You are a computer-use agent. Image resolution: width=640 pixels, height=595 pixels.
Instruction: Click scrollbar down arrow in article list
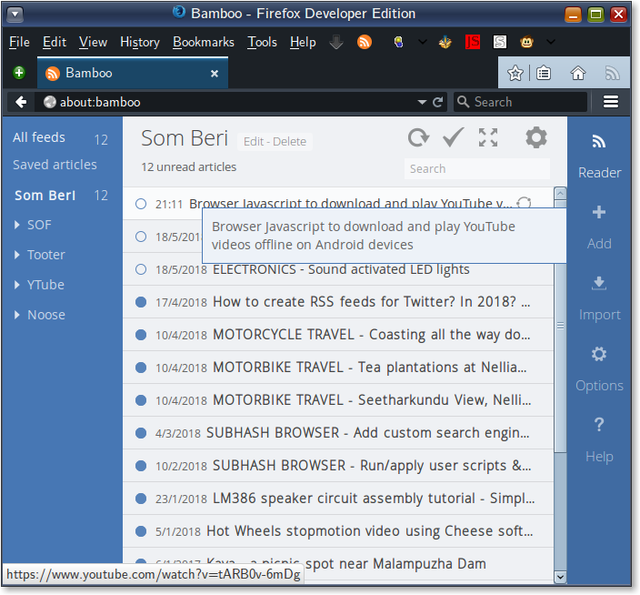coord(560,577)
